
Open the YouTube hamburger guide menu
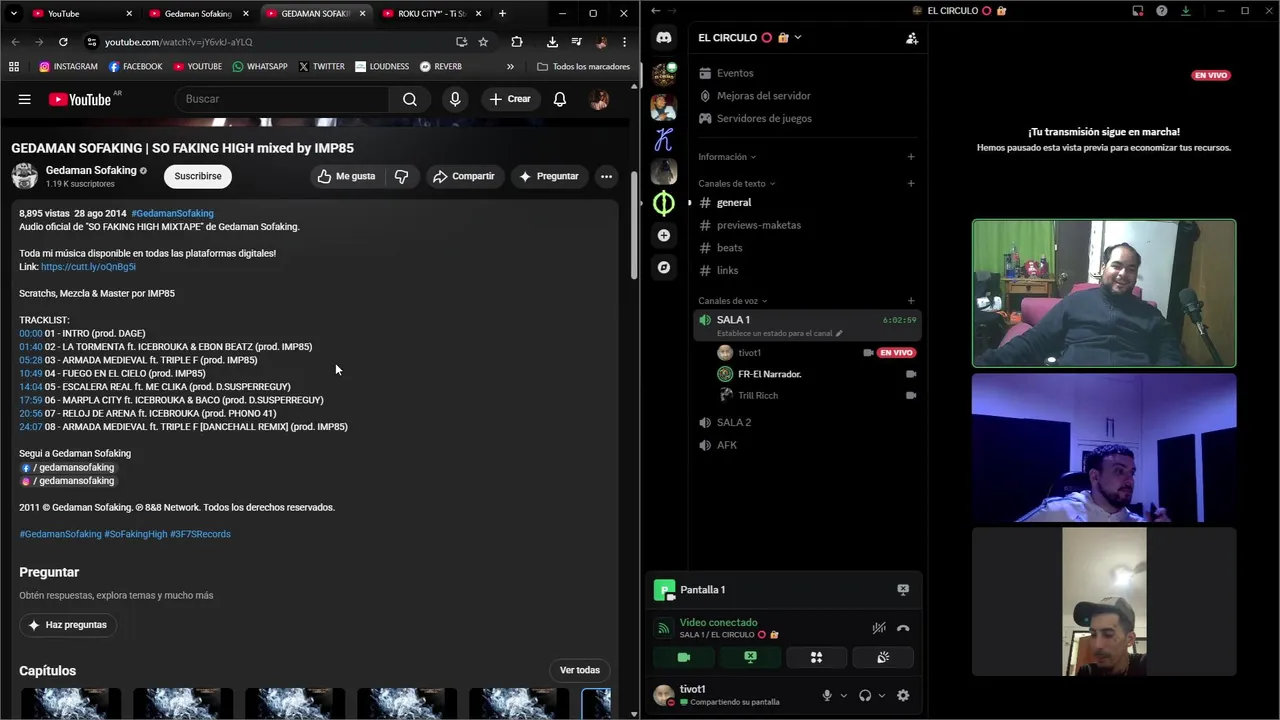[25, 99]
